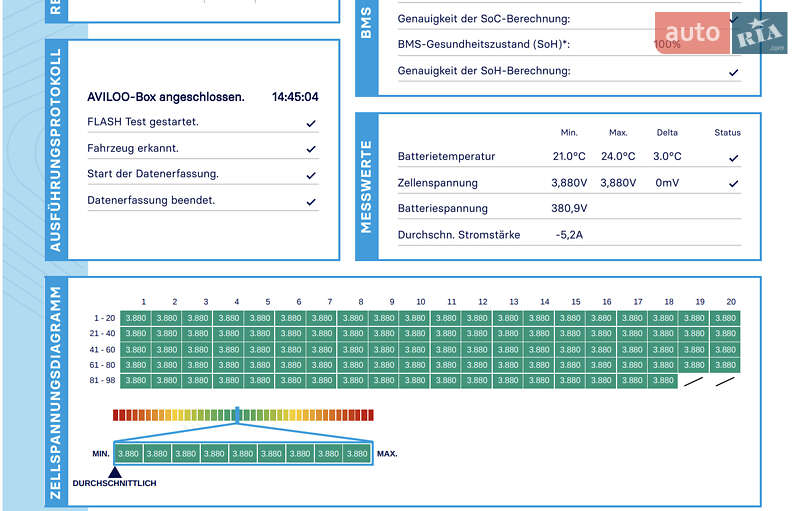The height and width of the screenshot is (511, 800).
Task: Click the auto RIA logo watermark
Action: click(x=721, y=33)
